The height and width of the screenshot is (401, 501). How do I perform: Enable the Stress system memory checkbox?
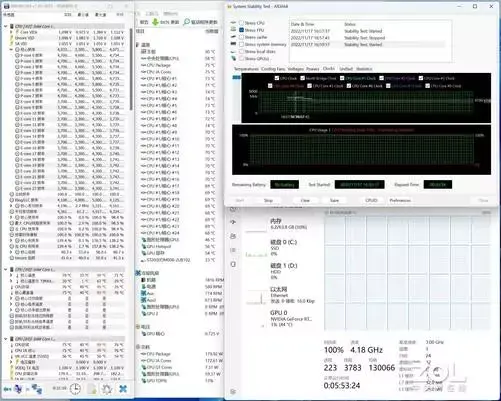click(x=241, y=44)
